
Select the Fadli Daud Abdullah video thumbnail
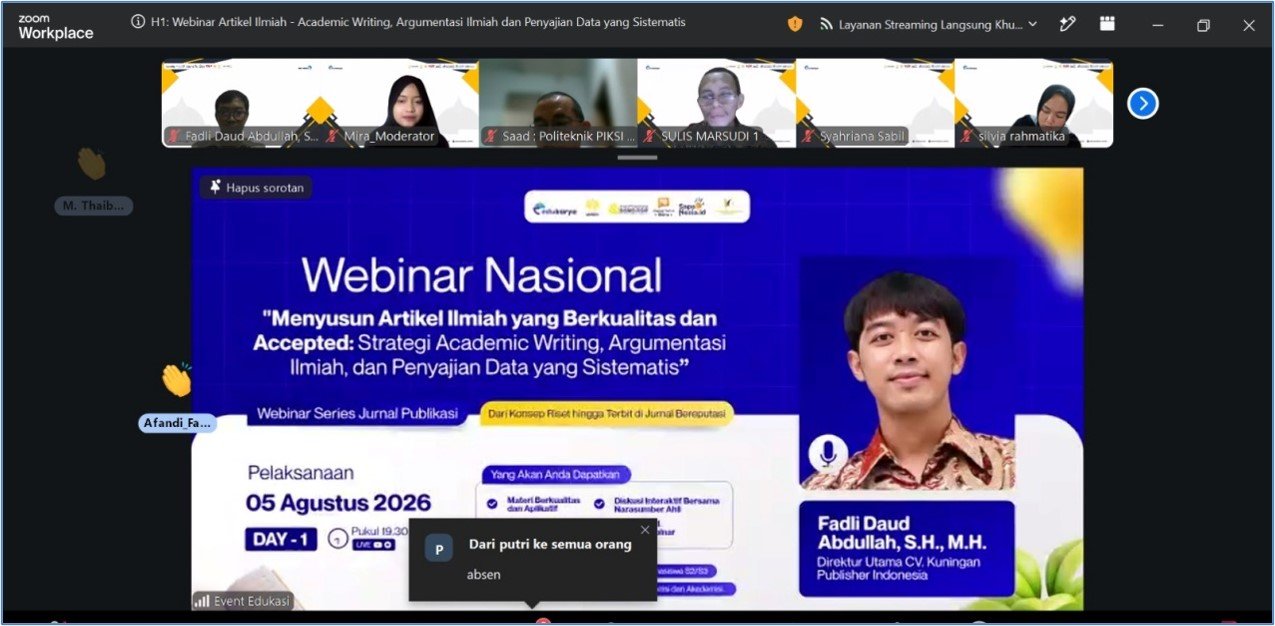click(x=241, y=103)
